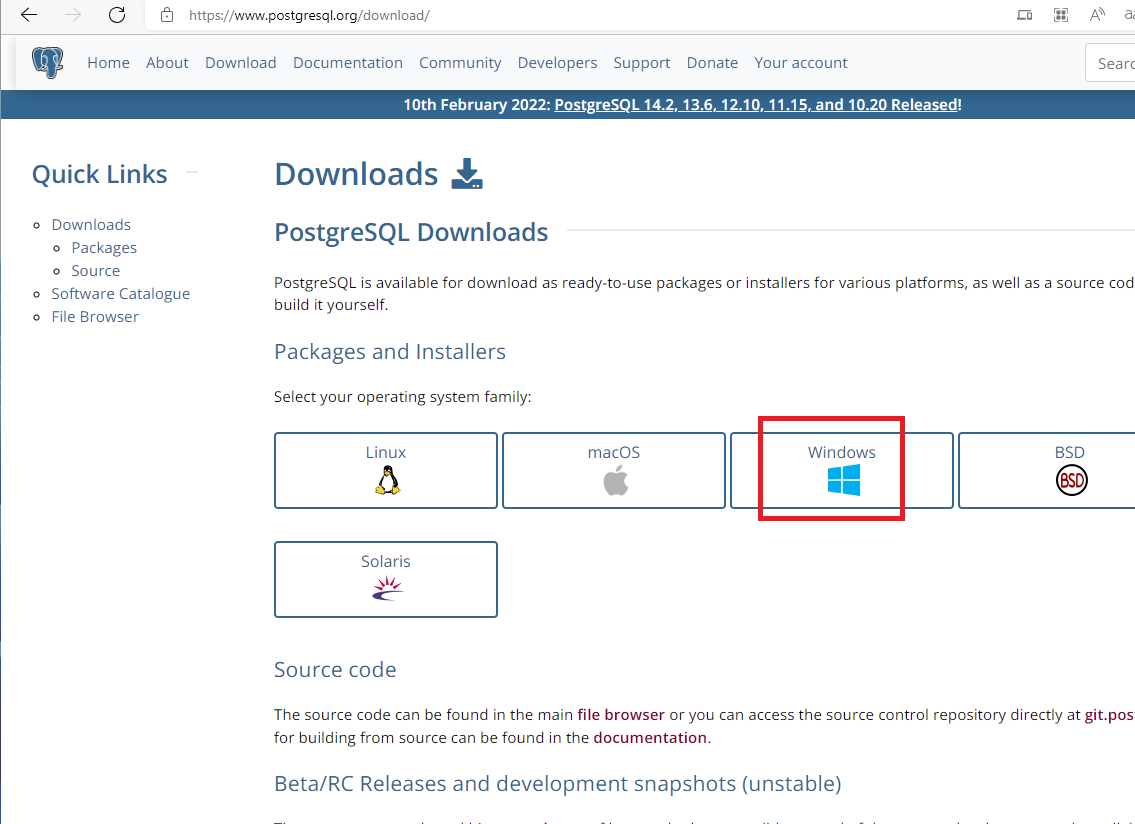1135x824 pixels.
Task: Click the 'file browser' link in Source code text
Action: tap(620, 715)
